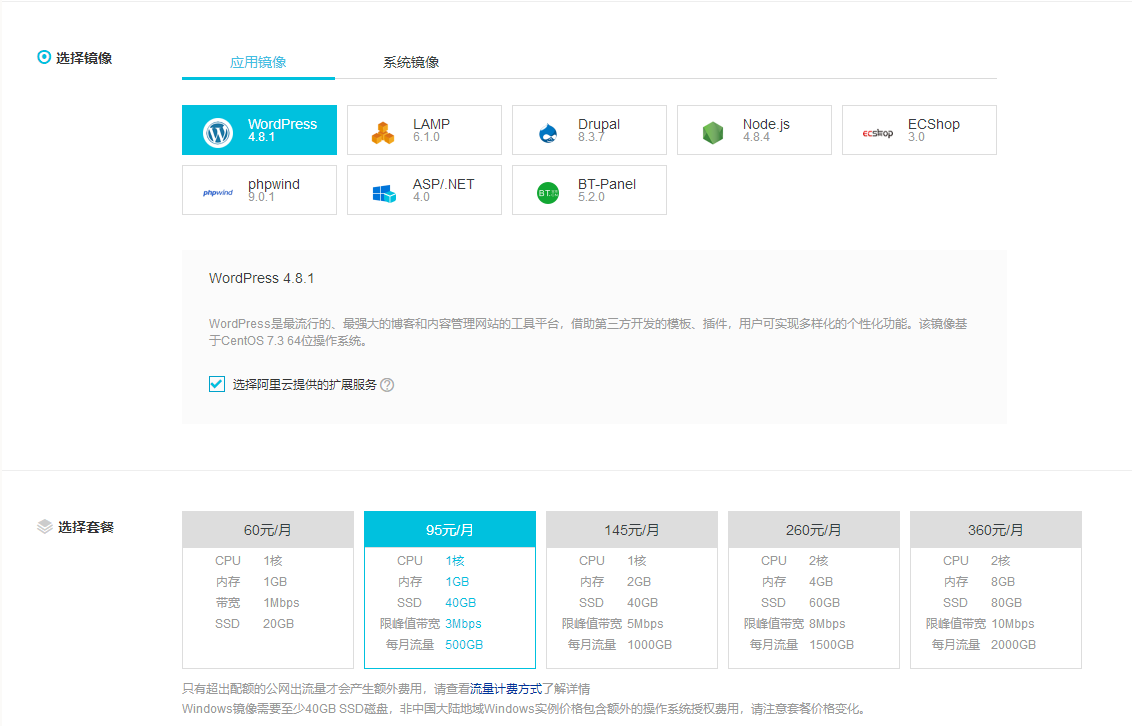The width and height of the screenshot is (1132, 726).
Task: Choose the ECShop logo icon
Action: click(877, 132)
